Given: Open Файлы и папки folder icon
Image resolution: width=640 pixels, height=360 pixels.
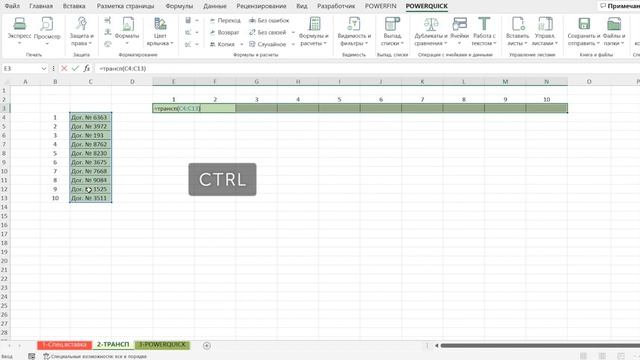Looking at the screenshot, I should pos(613,24).
